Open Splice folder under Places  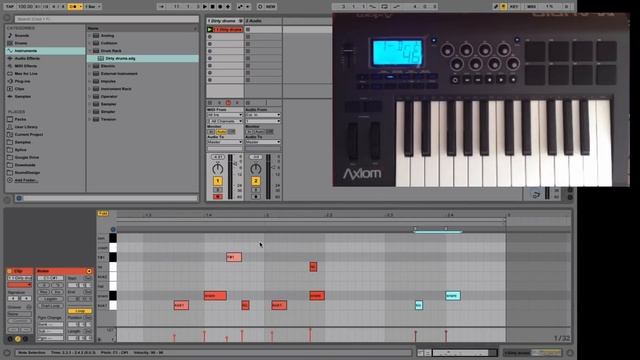point(20,150)
